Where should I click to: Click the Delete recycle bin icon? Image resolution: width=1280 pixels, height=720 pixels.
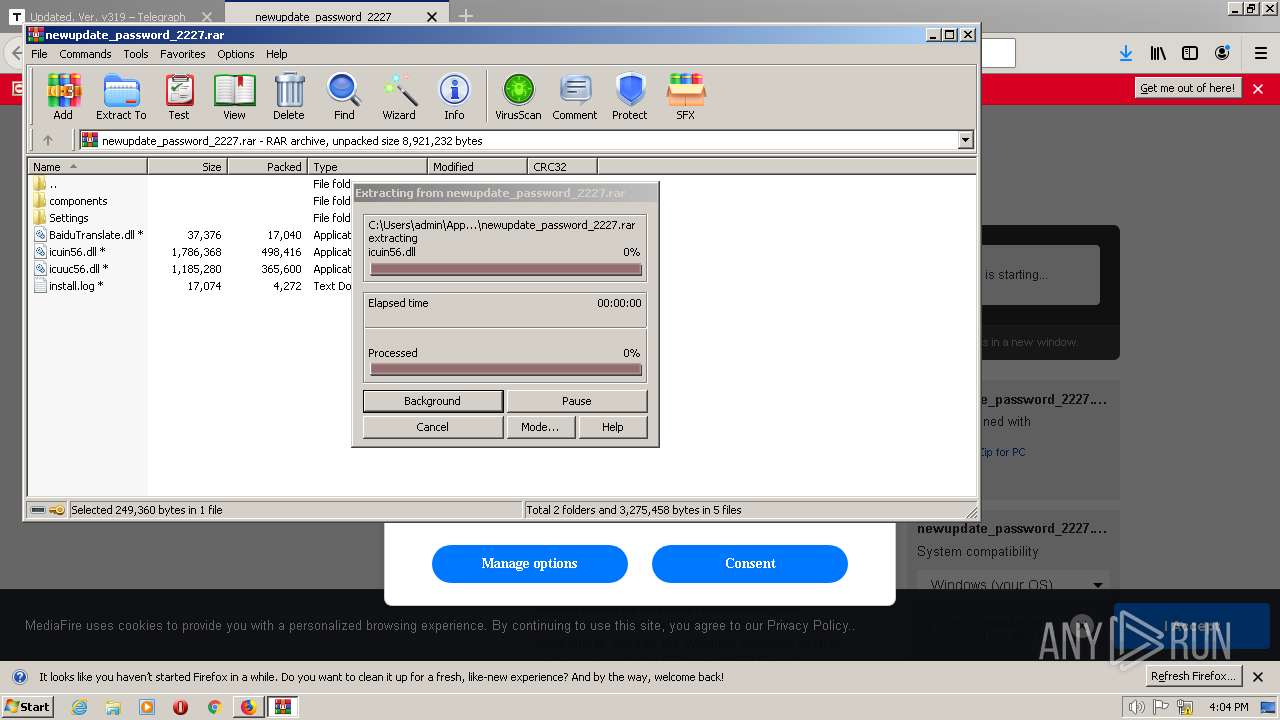point(289,96)
